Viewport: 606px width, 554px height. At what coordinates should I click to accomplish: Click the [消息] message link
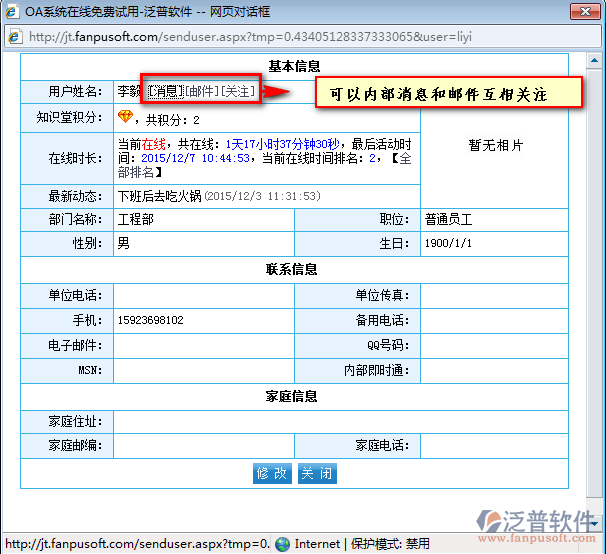(166, 92)
